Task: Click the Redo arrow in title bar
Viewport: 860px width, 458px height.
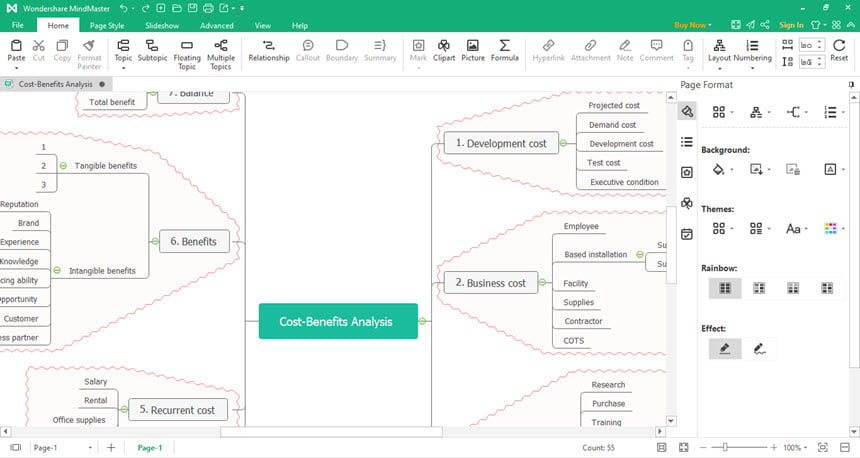Action: pyautogui.click(x=145, y=8)
